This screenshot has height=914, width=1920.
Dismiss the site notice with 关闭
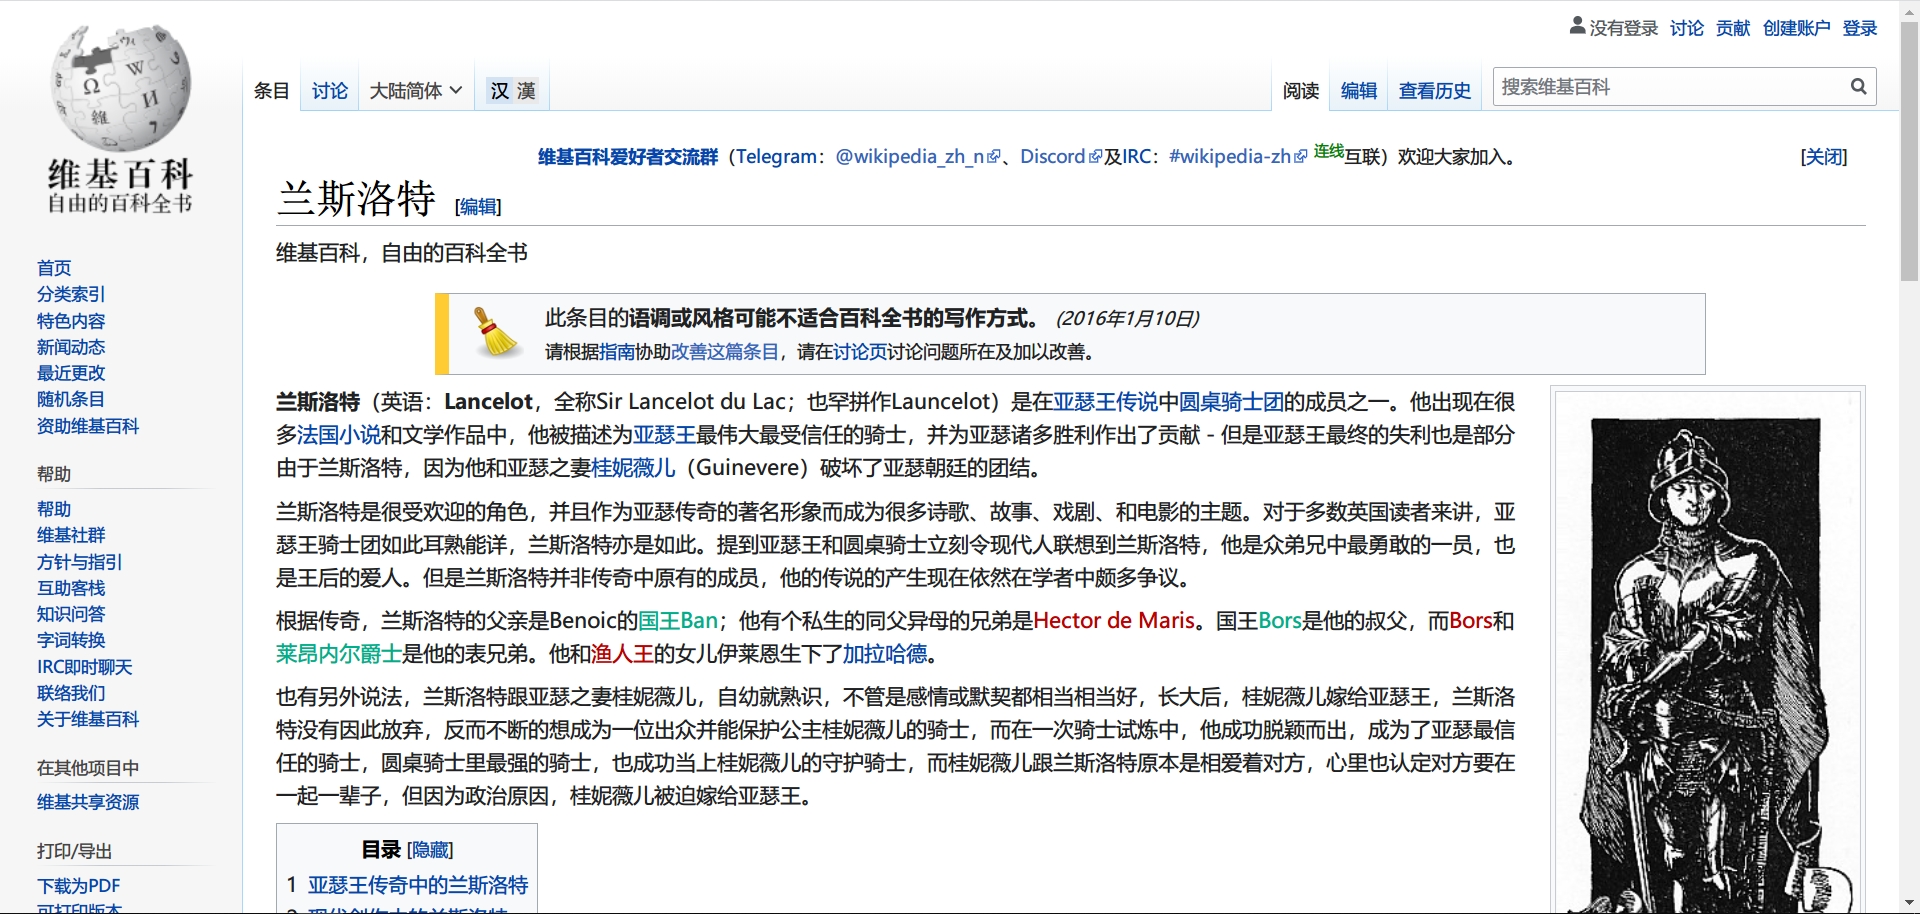pos(1823,157)
